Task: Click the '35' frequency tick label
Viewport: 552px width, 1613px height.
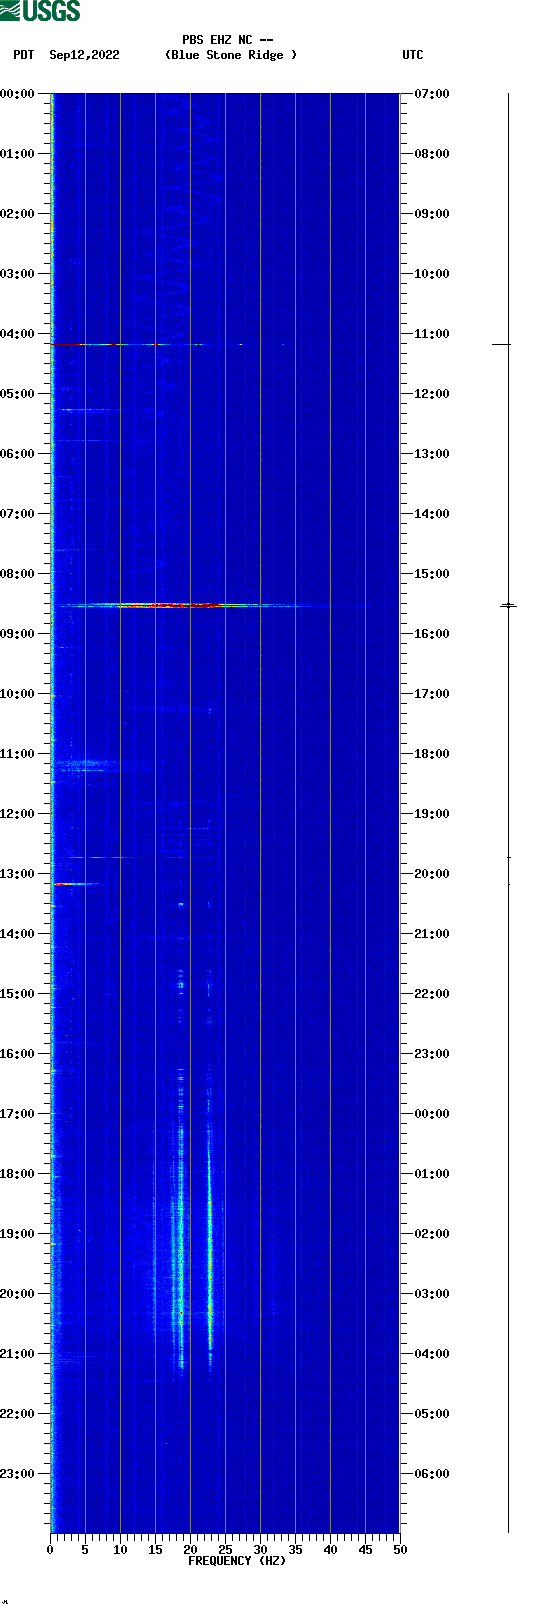Action: click(x=295, y=1550)
